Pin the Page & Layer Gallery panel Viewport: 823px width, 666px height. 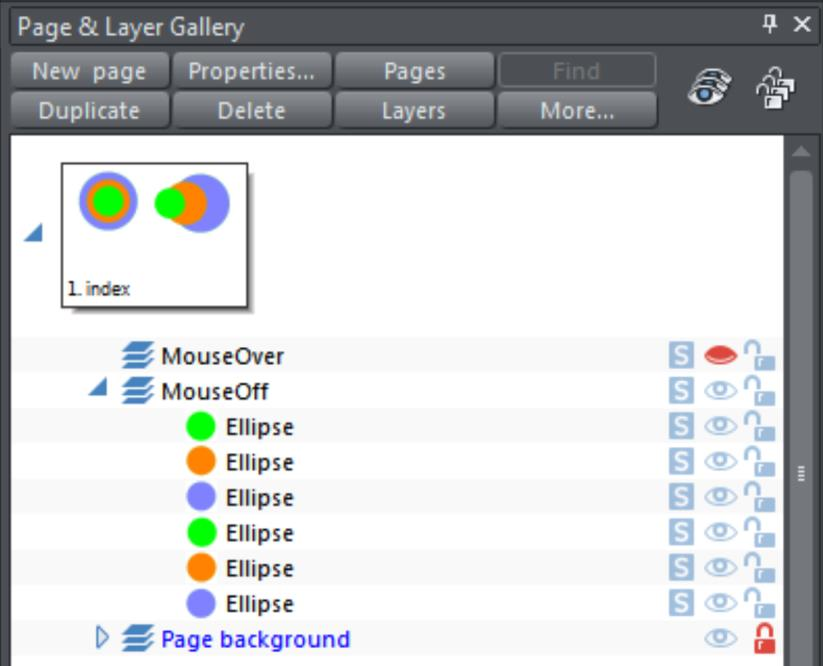pyautogui.click(x=769, y=24)
